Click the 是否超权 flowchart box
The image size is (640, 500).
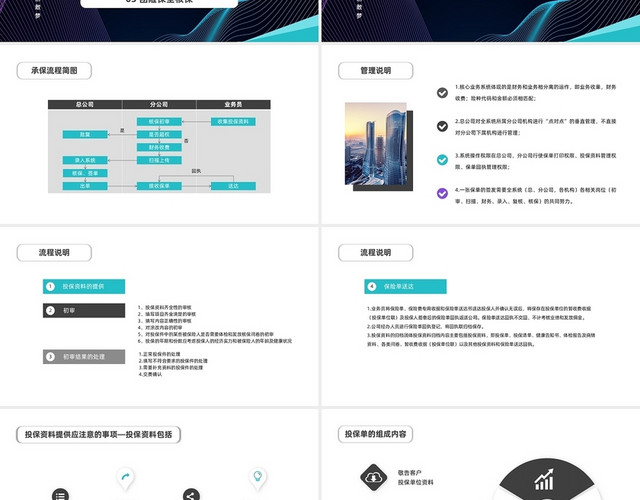click(x=159, y=134)
